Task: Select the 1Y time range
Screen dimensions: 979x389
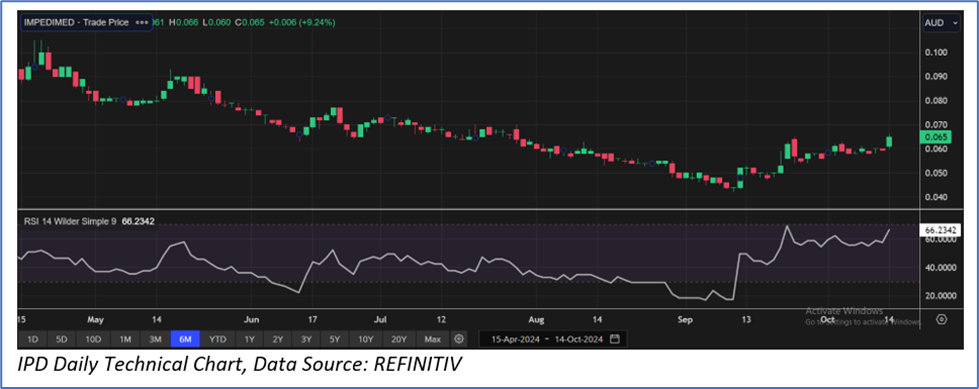Action: coord(249,339)
